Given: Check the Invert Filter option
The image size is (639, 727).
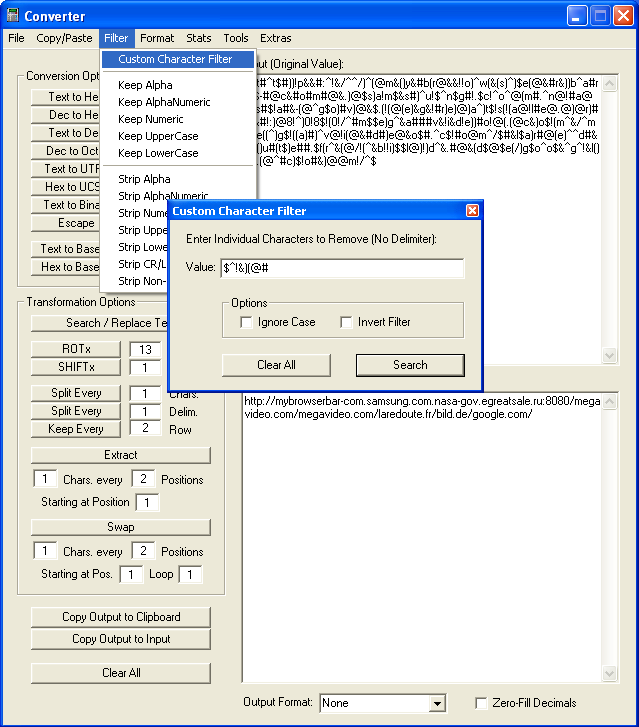Looking at the screenshot, I should tap(346, 322).
